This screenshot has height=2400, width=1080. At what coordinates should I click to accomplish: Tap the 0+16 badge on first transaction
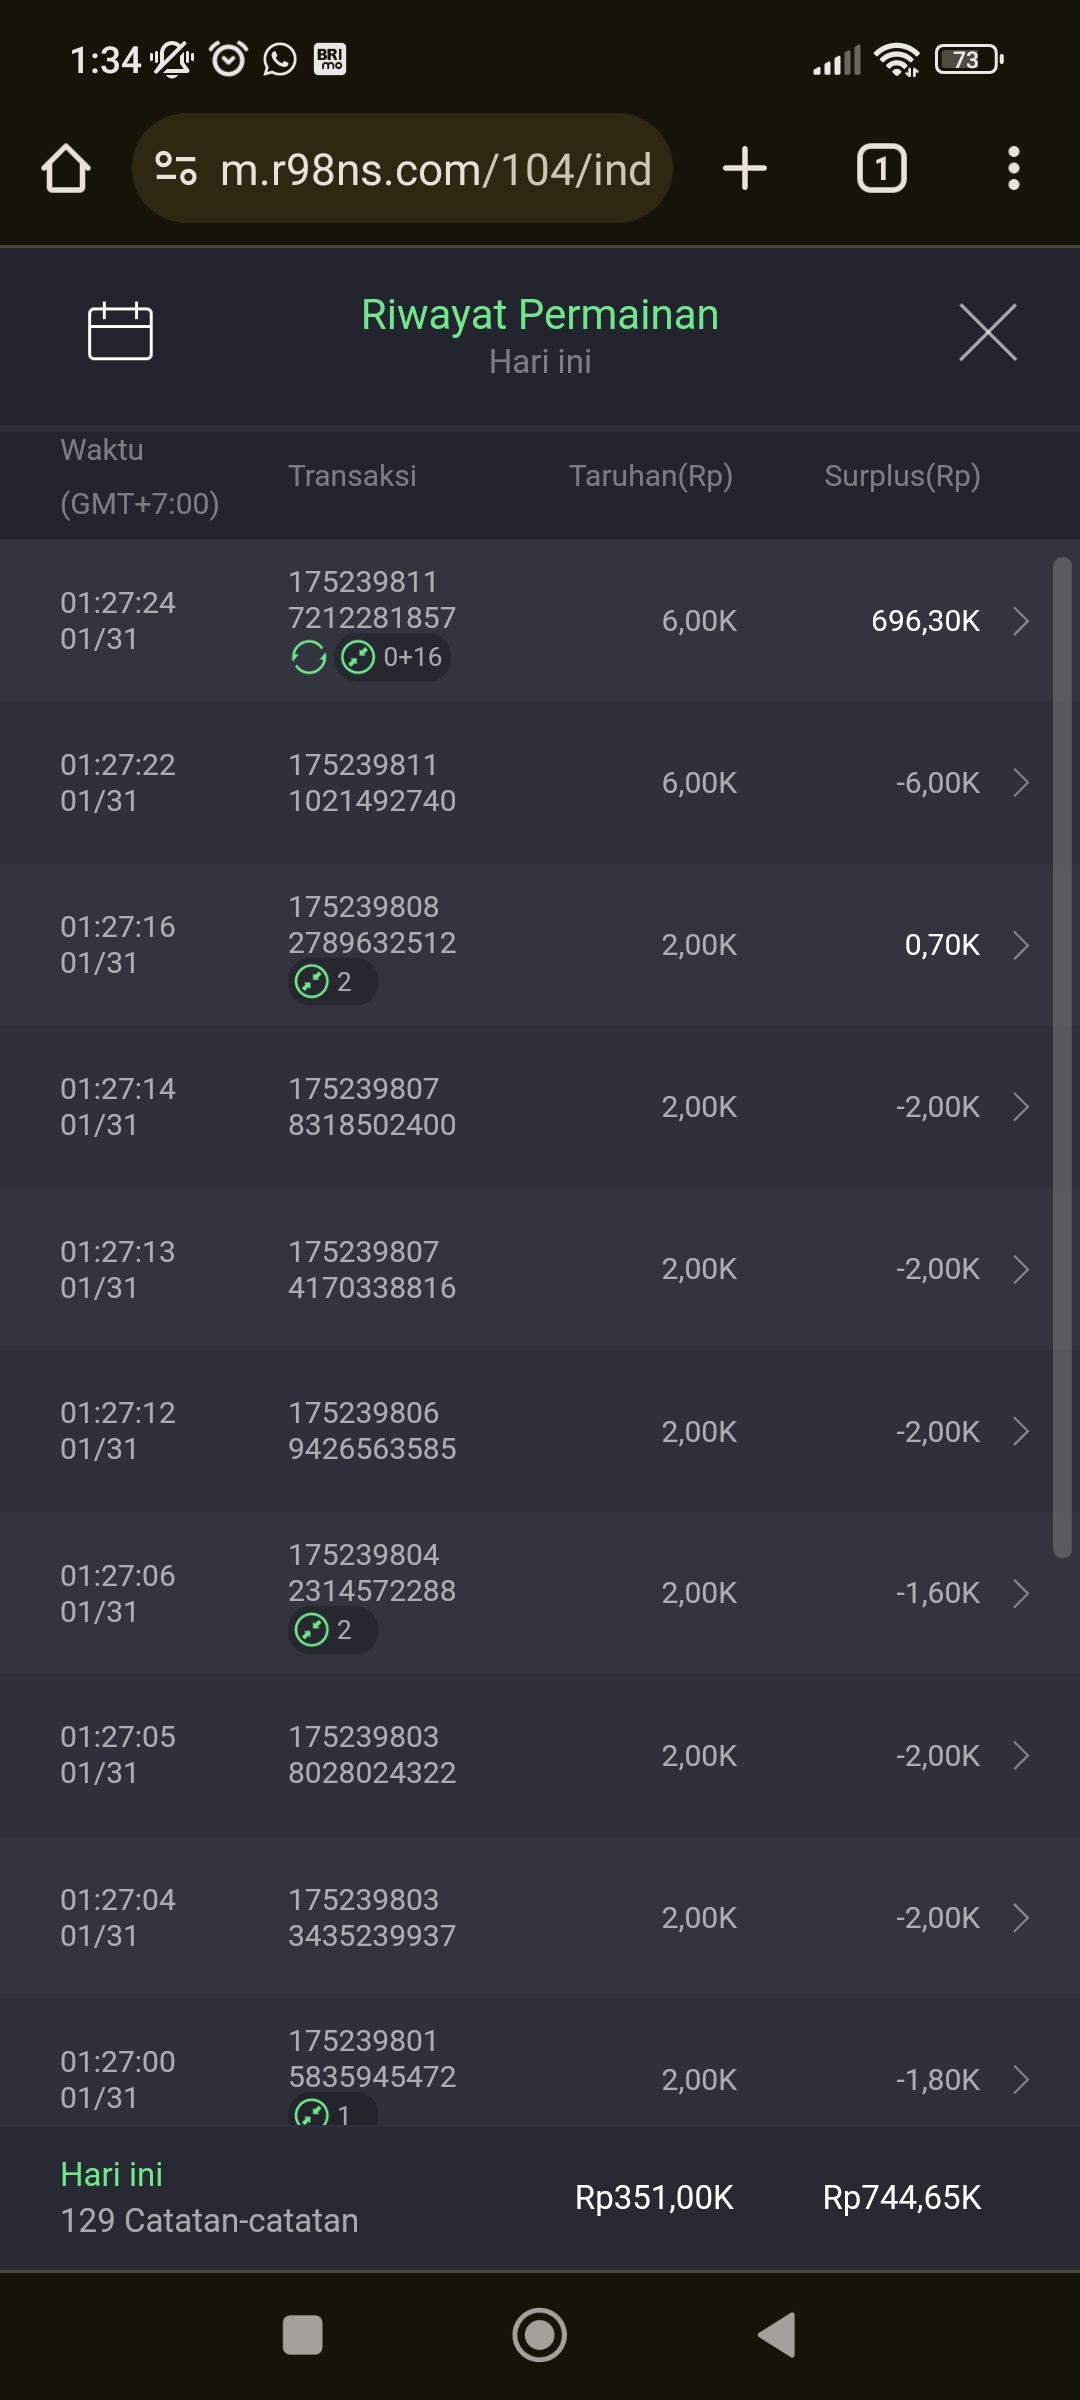[x=393, y=657]
